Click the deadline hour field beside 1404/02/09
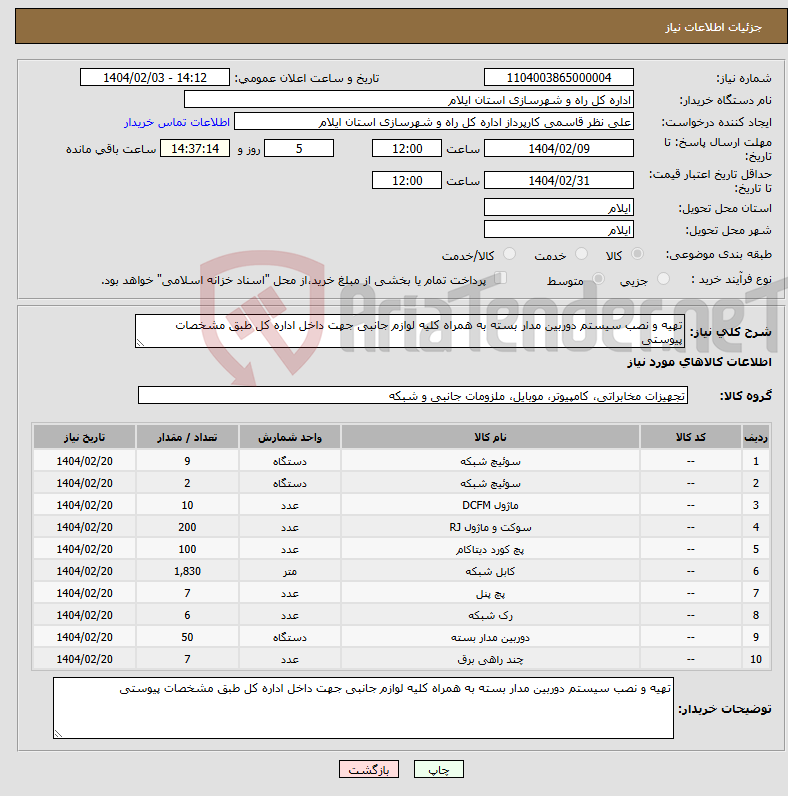This screenshot has height=796, width=788. coord(407,149)
